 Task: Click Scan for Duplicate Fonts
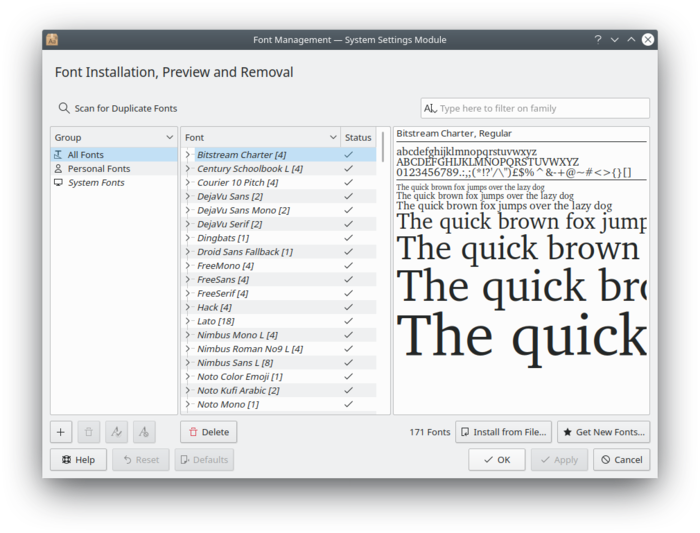point(117,108)
